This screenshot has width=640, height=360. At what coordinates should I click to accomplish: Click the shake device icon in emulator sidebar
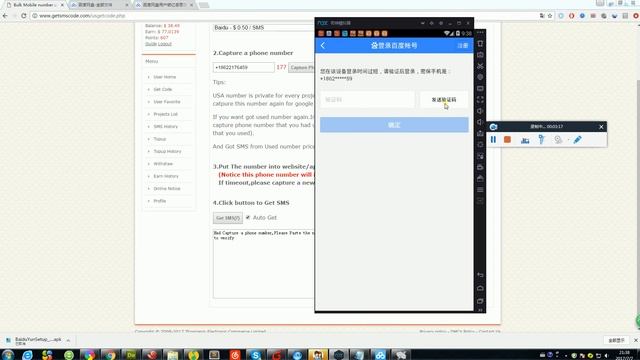click(x=480, y=43)
